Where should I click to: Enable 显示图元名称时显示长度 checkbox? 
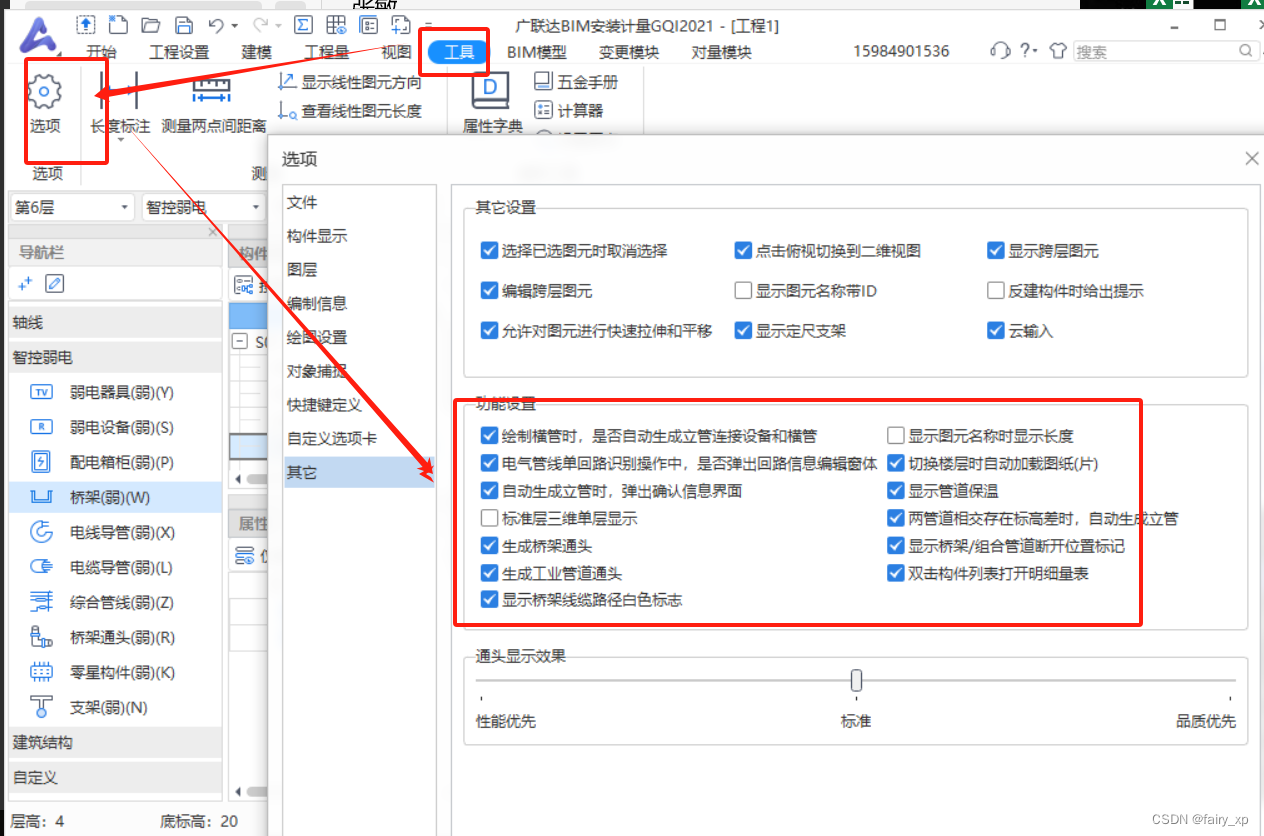click(x=896, y=436)
